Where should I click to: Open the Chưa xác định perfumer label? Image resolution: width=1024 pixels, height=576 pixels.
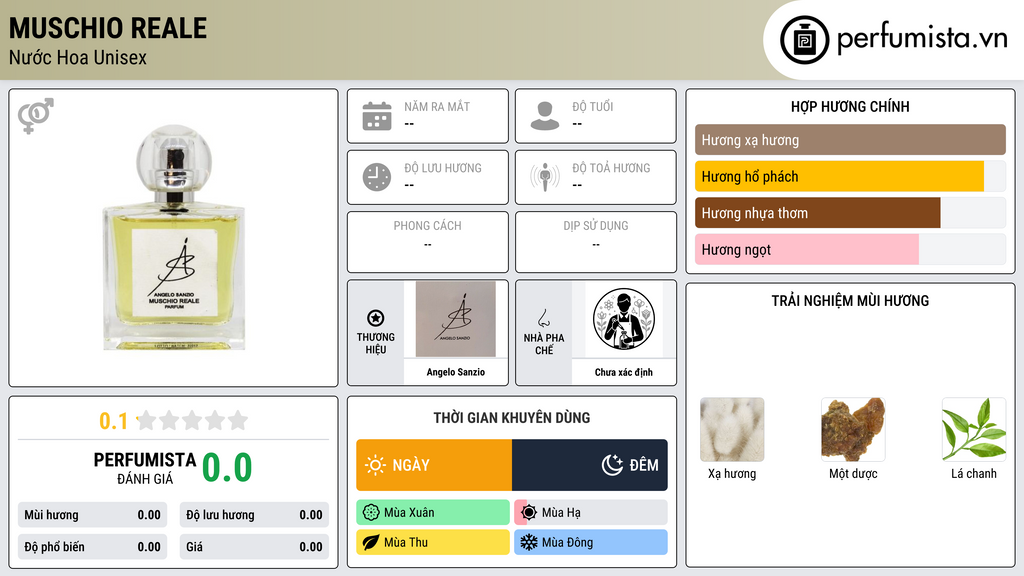click(624, 372)
